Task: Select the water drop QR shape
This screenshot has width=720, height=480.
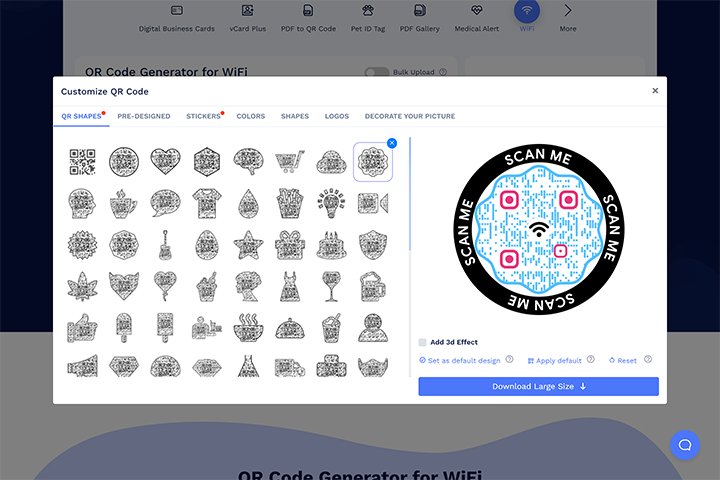Action: tap(248, 203)
